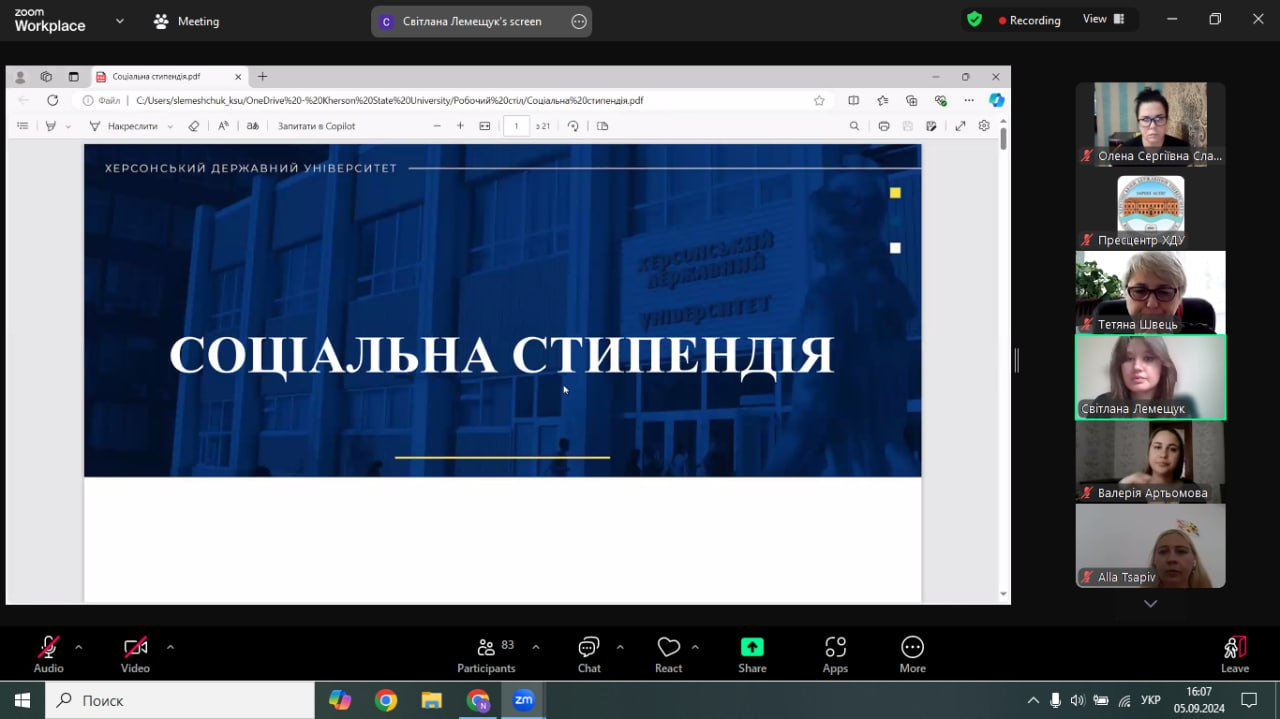Click the Edge address bar URL
The image size is (1280, 719).
390,100
